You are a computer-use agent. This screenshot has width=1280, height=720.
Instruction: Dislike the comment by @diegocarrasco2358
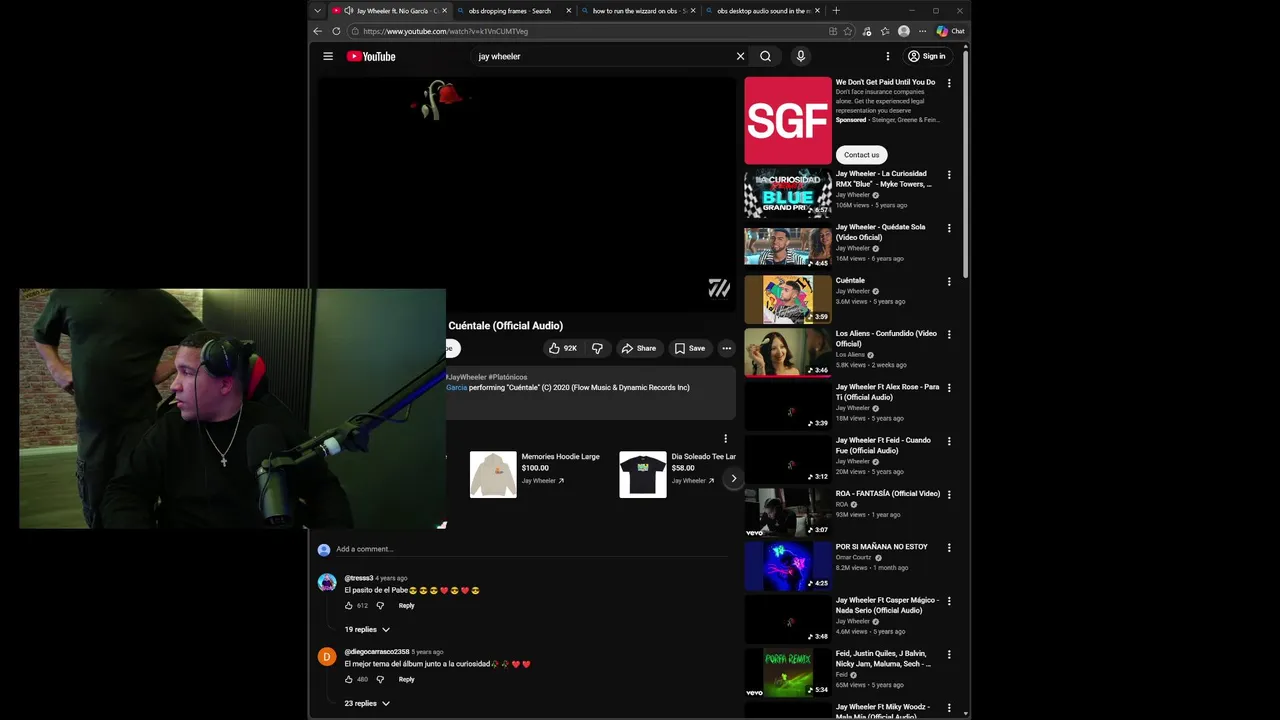click(380, 679)
